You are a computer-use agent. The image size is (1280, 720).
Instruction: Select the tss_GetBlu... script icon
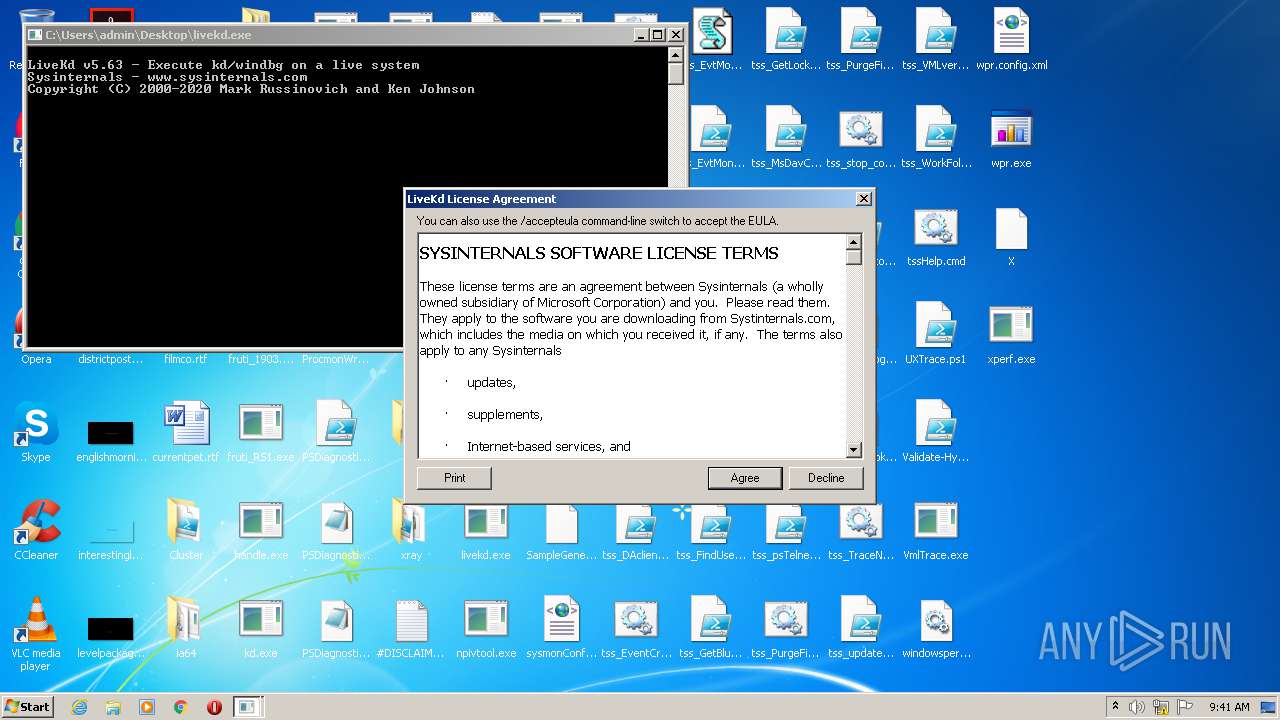(x=711, y=629)
